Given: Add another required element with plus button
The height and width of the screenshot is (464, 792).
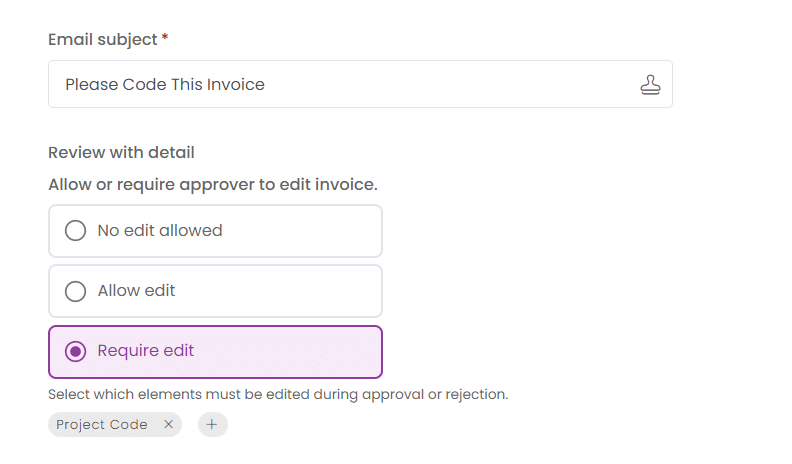Looking at the screenshot, I should click(x=212, y=424).
